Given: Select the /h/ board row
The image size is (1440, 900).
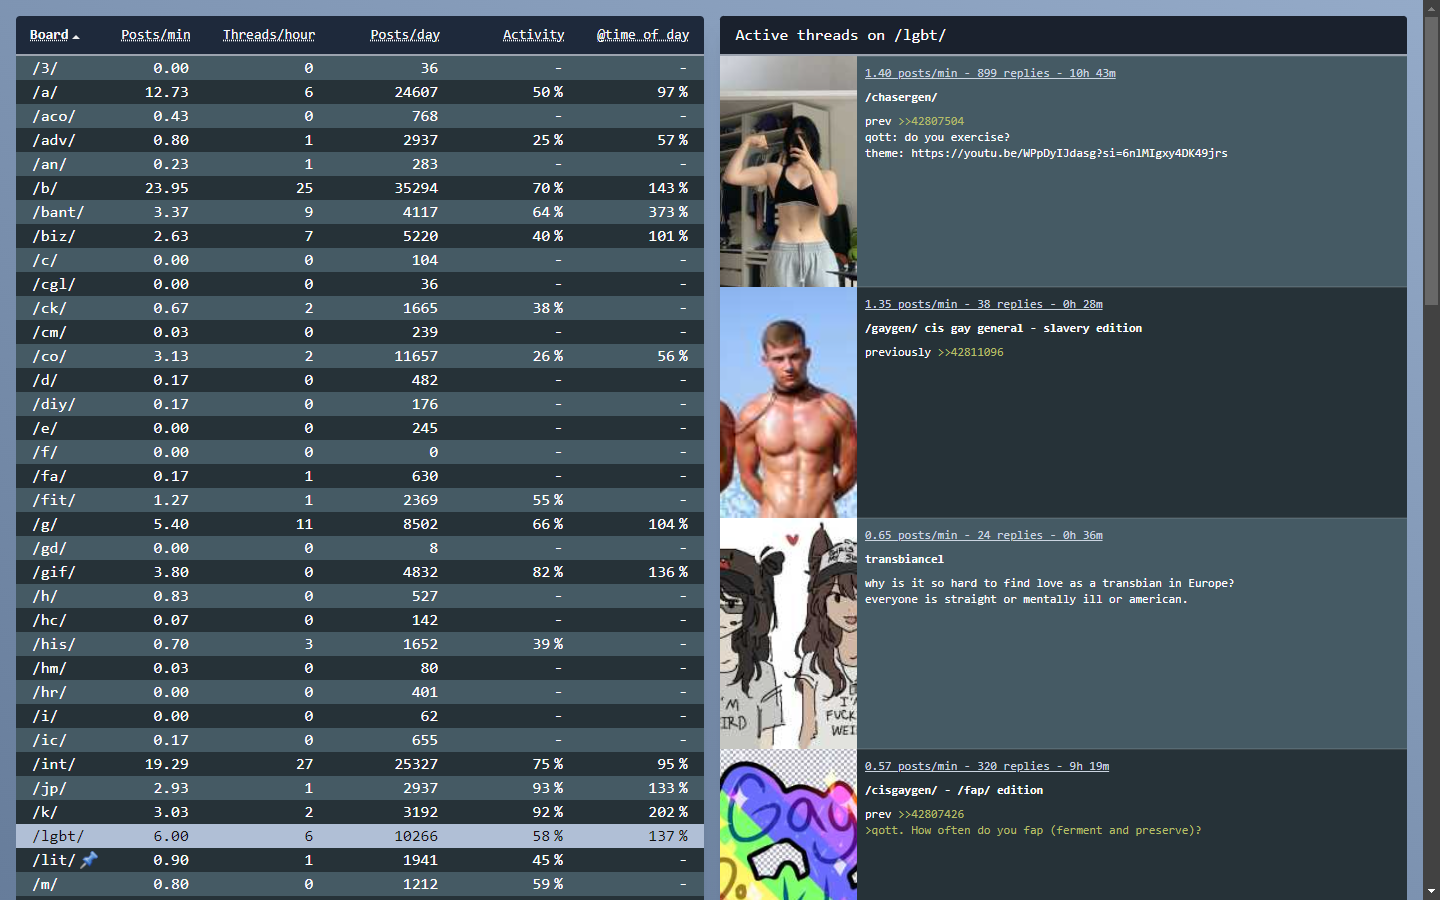Looking at the screenshot, I should (x=360, y=596).
